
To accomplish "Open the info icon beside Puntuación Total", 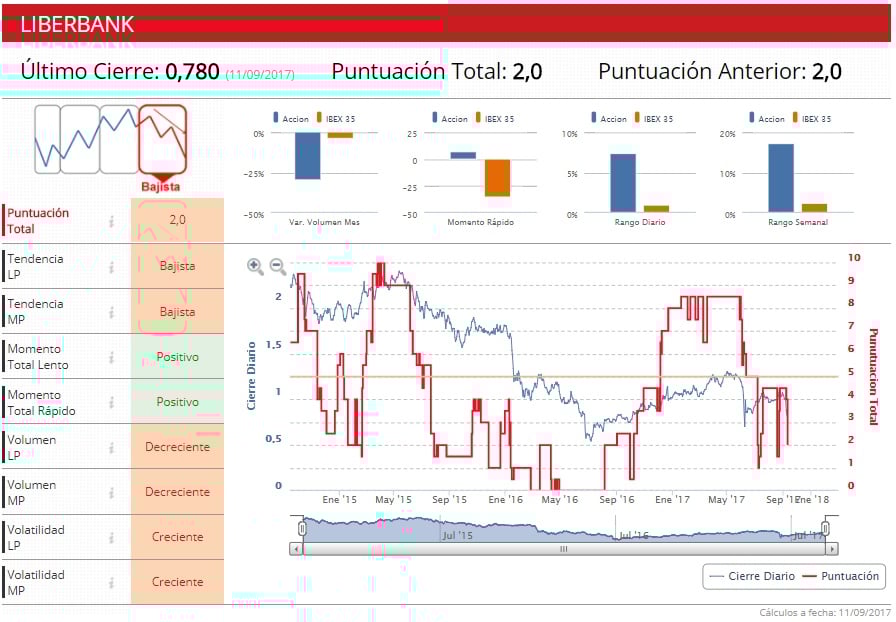I will (111, 221).
